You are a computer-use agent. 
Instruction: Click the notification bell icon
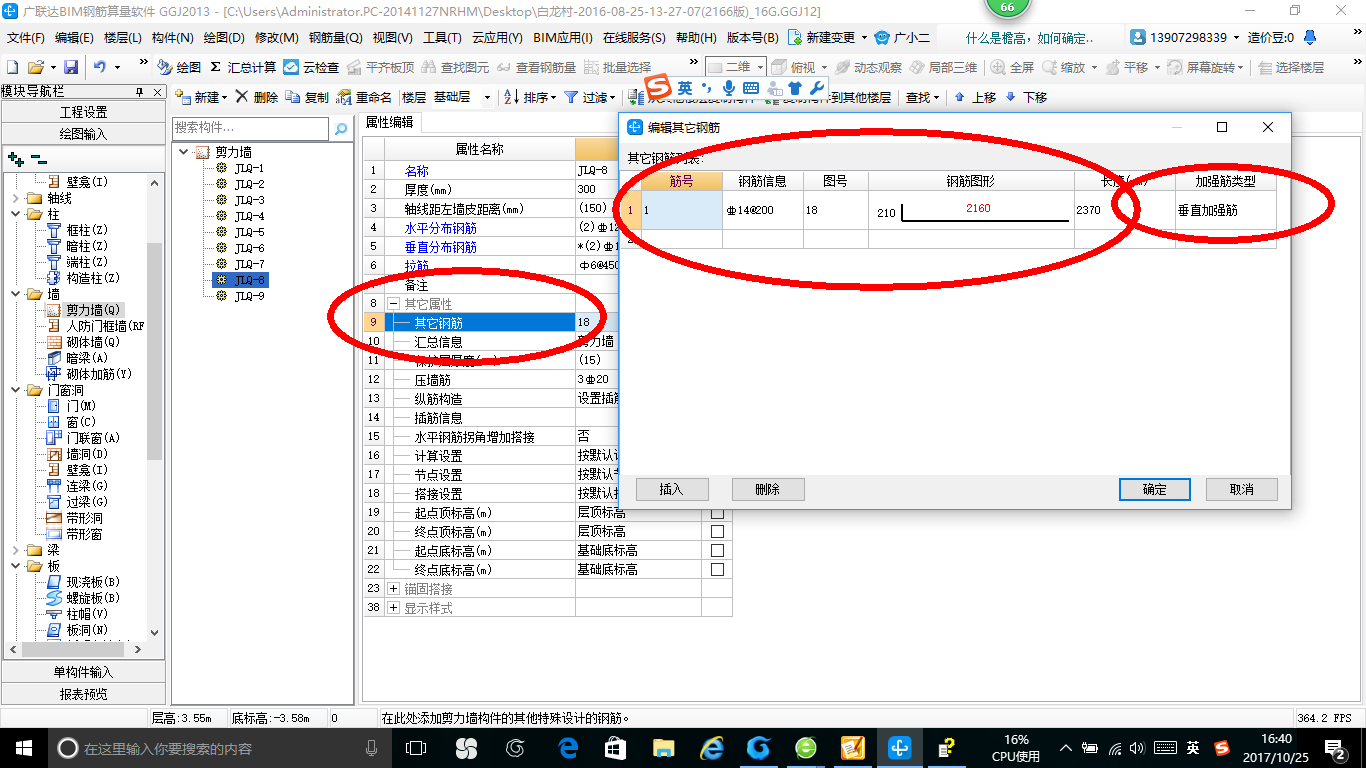point(1308,37)
